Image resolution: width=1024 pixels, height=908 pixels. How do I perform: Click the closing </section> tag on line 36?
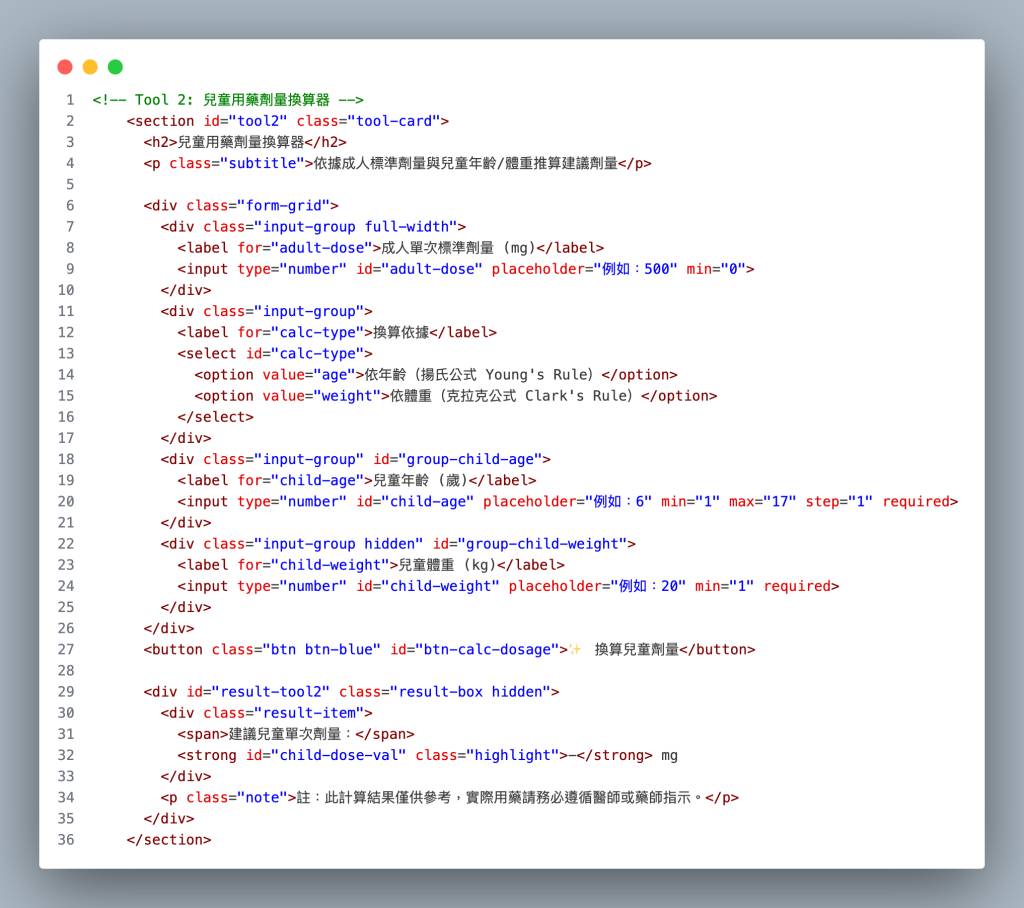click(x=169, y=840)
